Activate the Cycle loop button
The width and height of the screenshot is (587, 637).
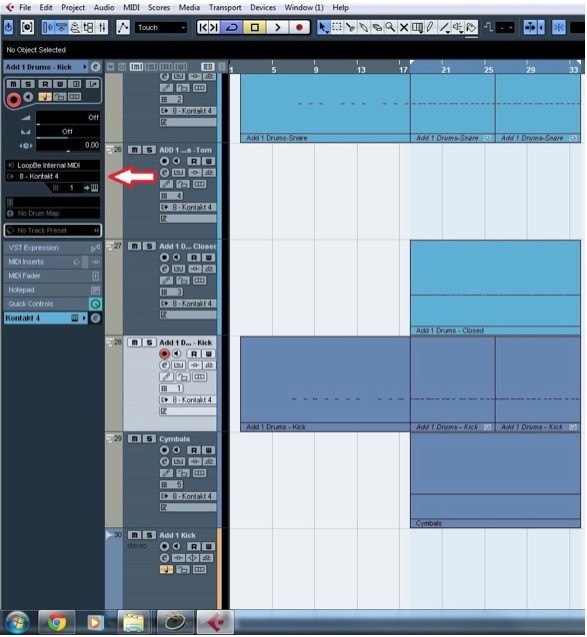coord(232,27)
